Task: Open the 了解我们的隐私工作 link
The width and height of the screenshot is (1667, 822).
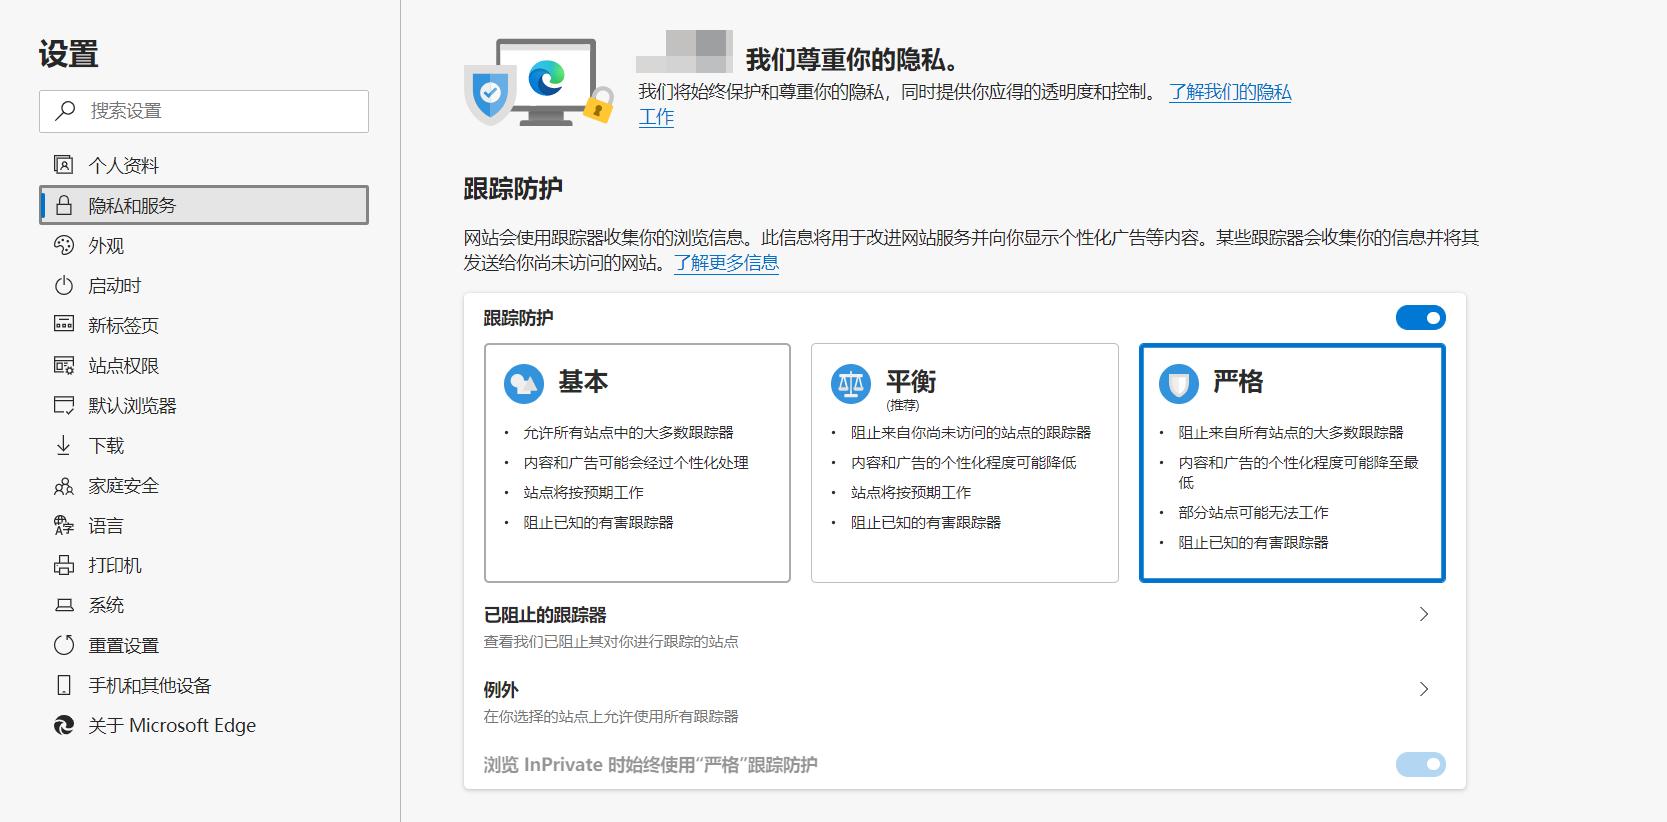Action: tap(1230, 92)
